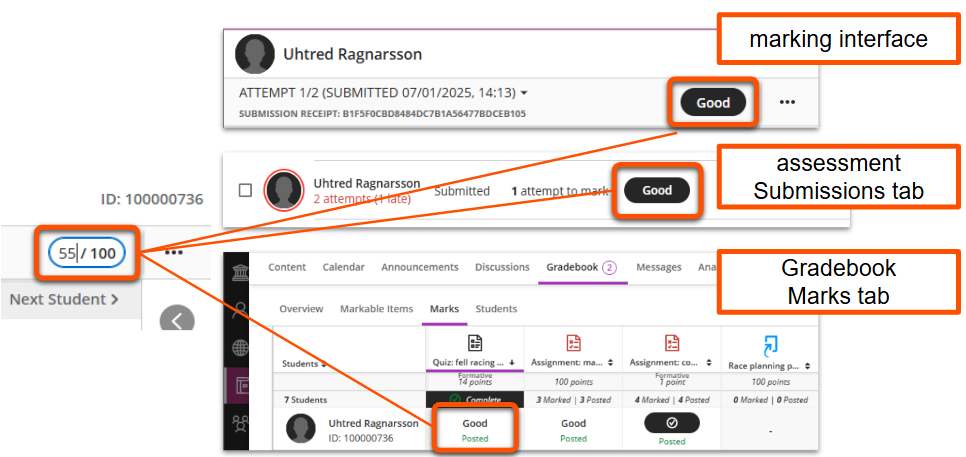Image resolution: width=966 pixels, height=457 pixels.
Task: Click Good mark pill in Submissions row
Action: tap(656, 190)
